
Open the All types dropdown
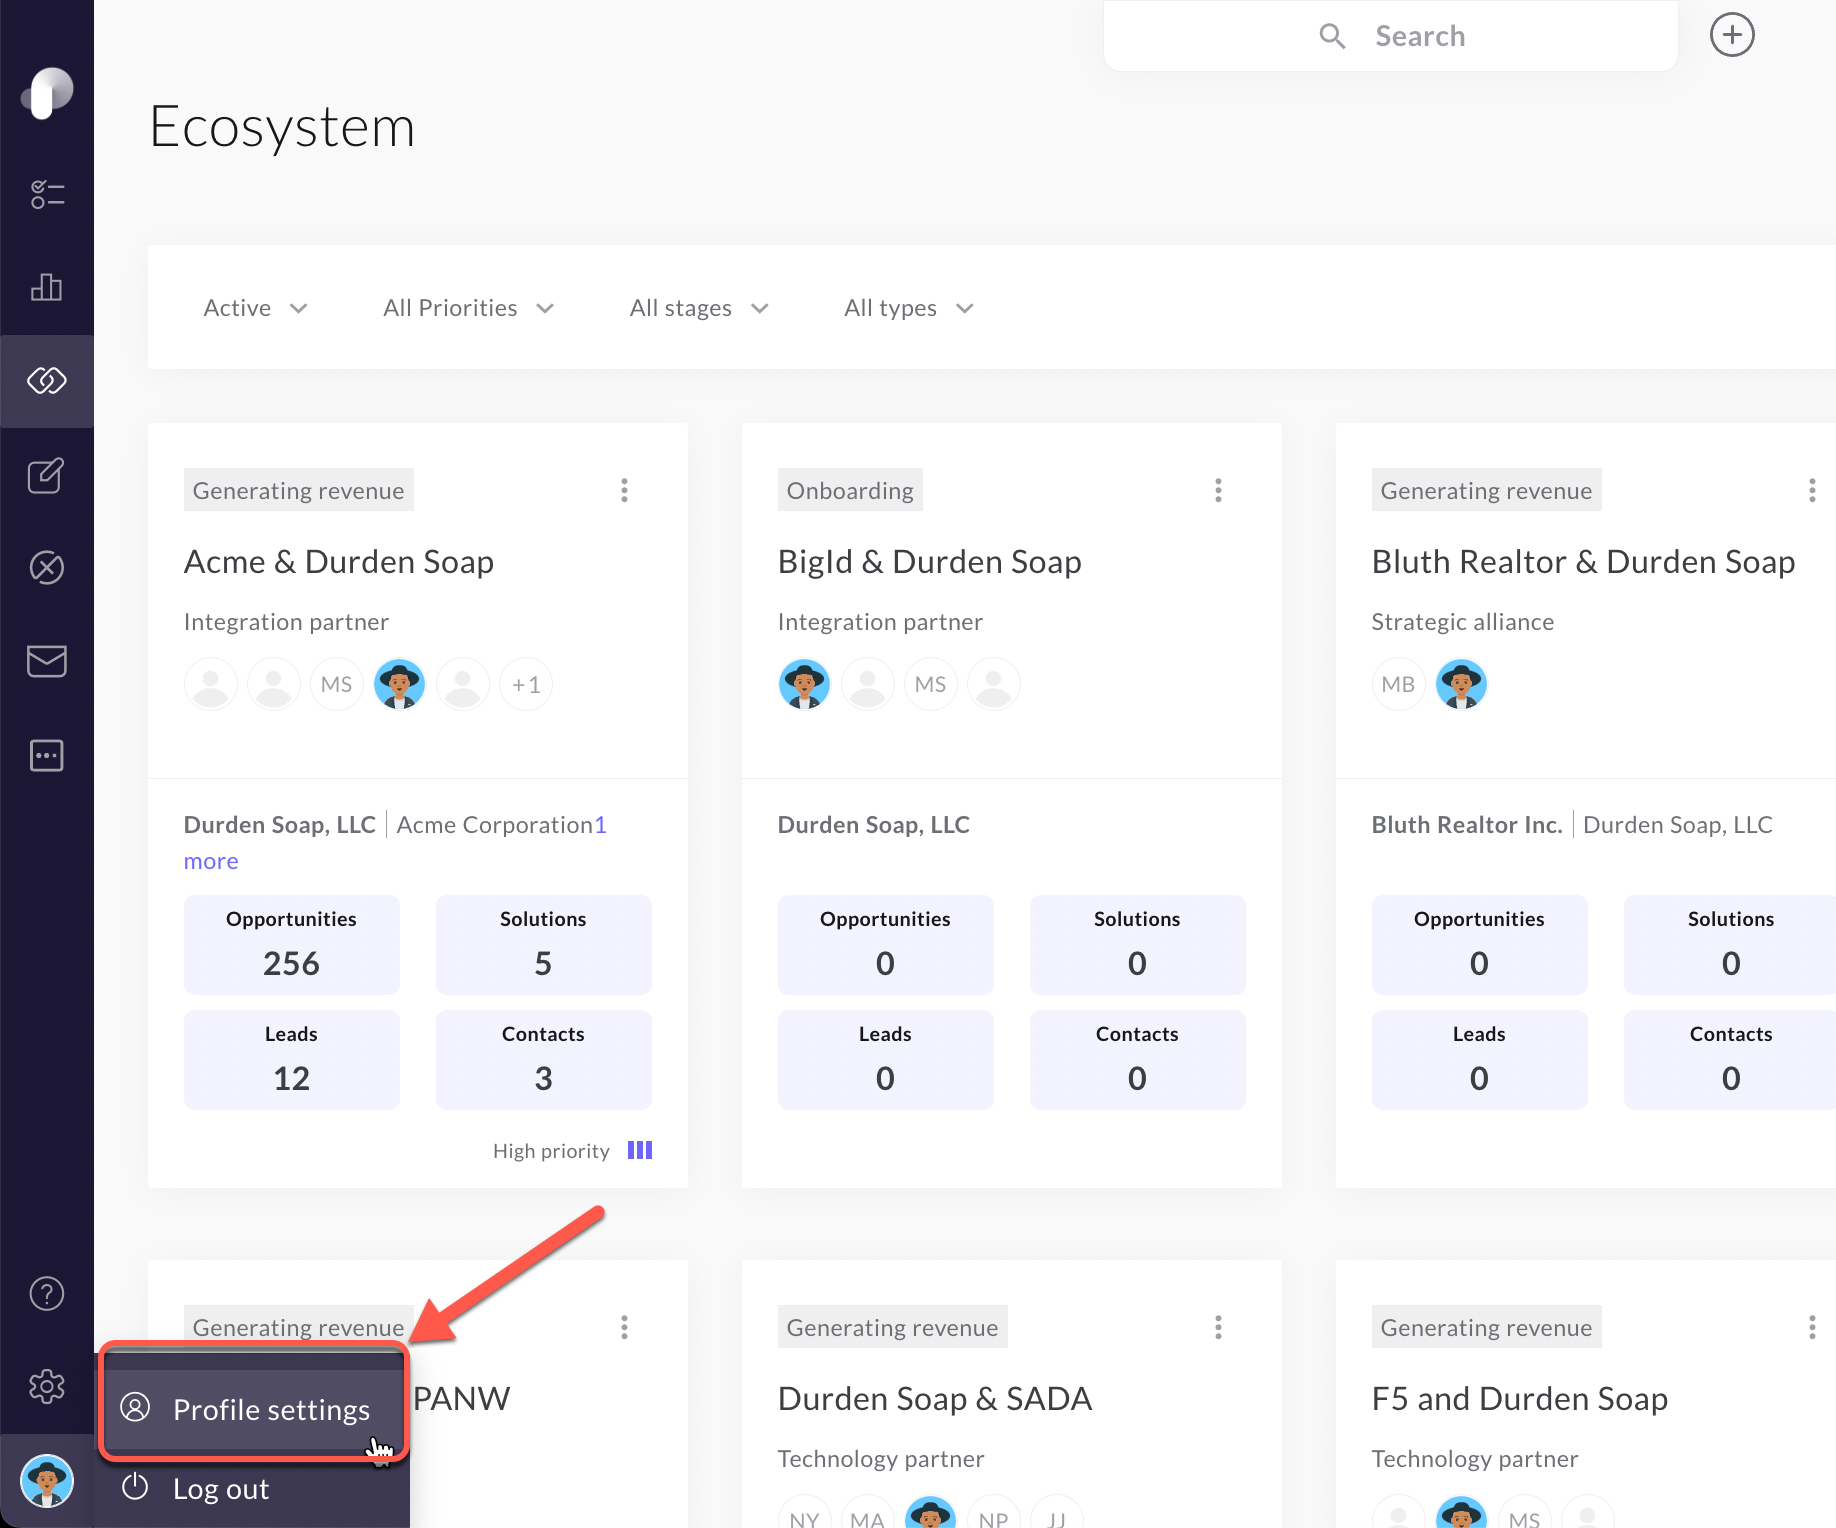(x=908, y=308)
